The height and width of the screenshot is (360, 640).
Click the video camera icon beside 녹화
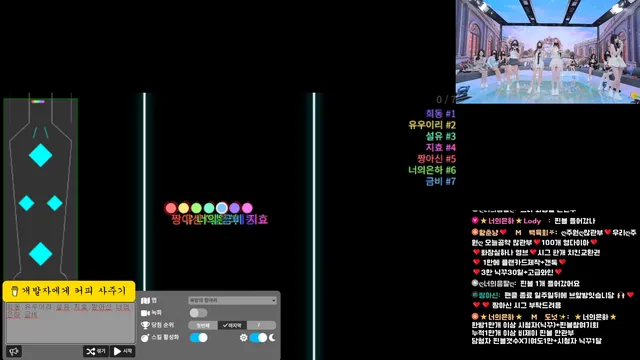(145, 313)
